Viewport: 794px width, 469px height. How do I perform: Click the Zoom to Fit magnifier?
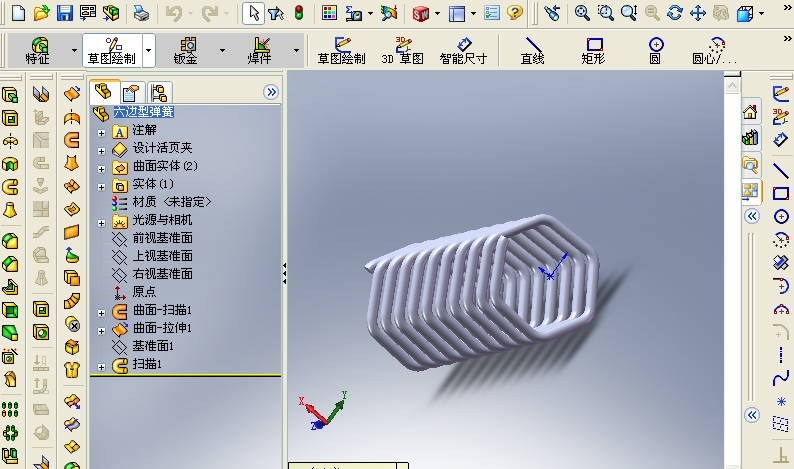(x=582, y=13)
